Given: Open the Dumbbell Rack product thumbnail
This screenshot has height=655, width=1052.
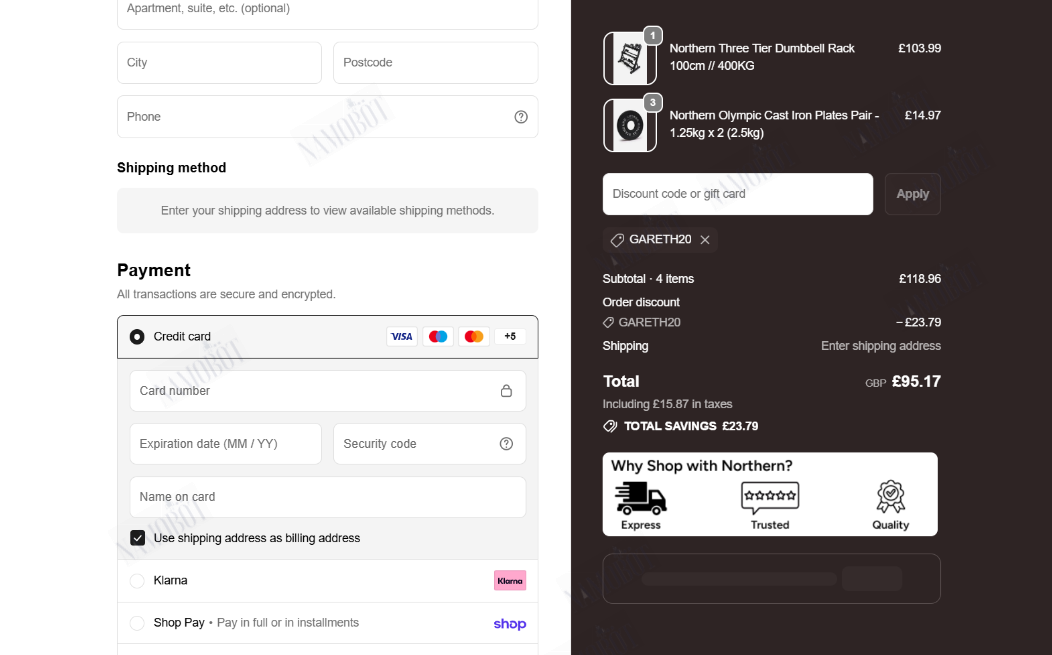Looking at the screenshot, I should (x=630, y=58).
